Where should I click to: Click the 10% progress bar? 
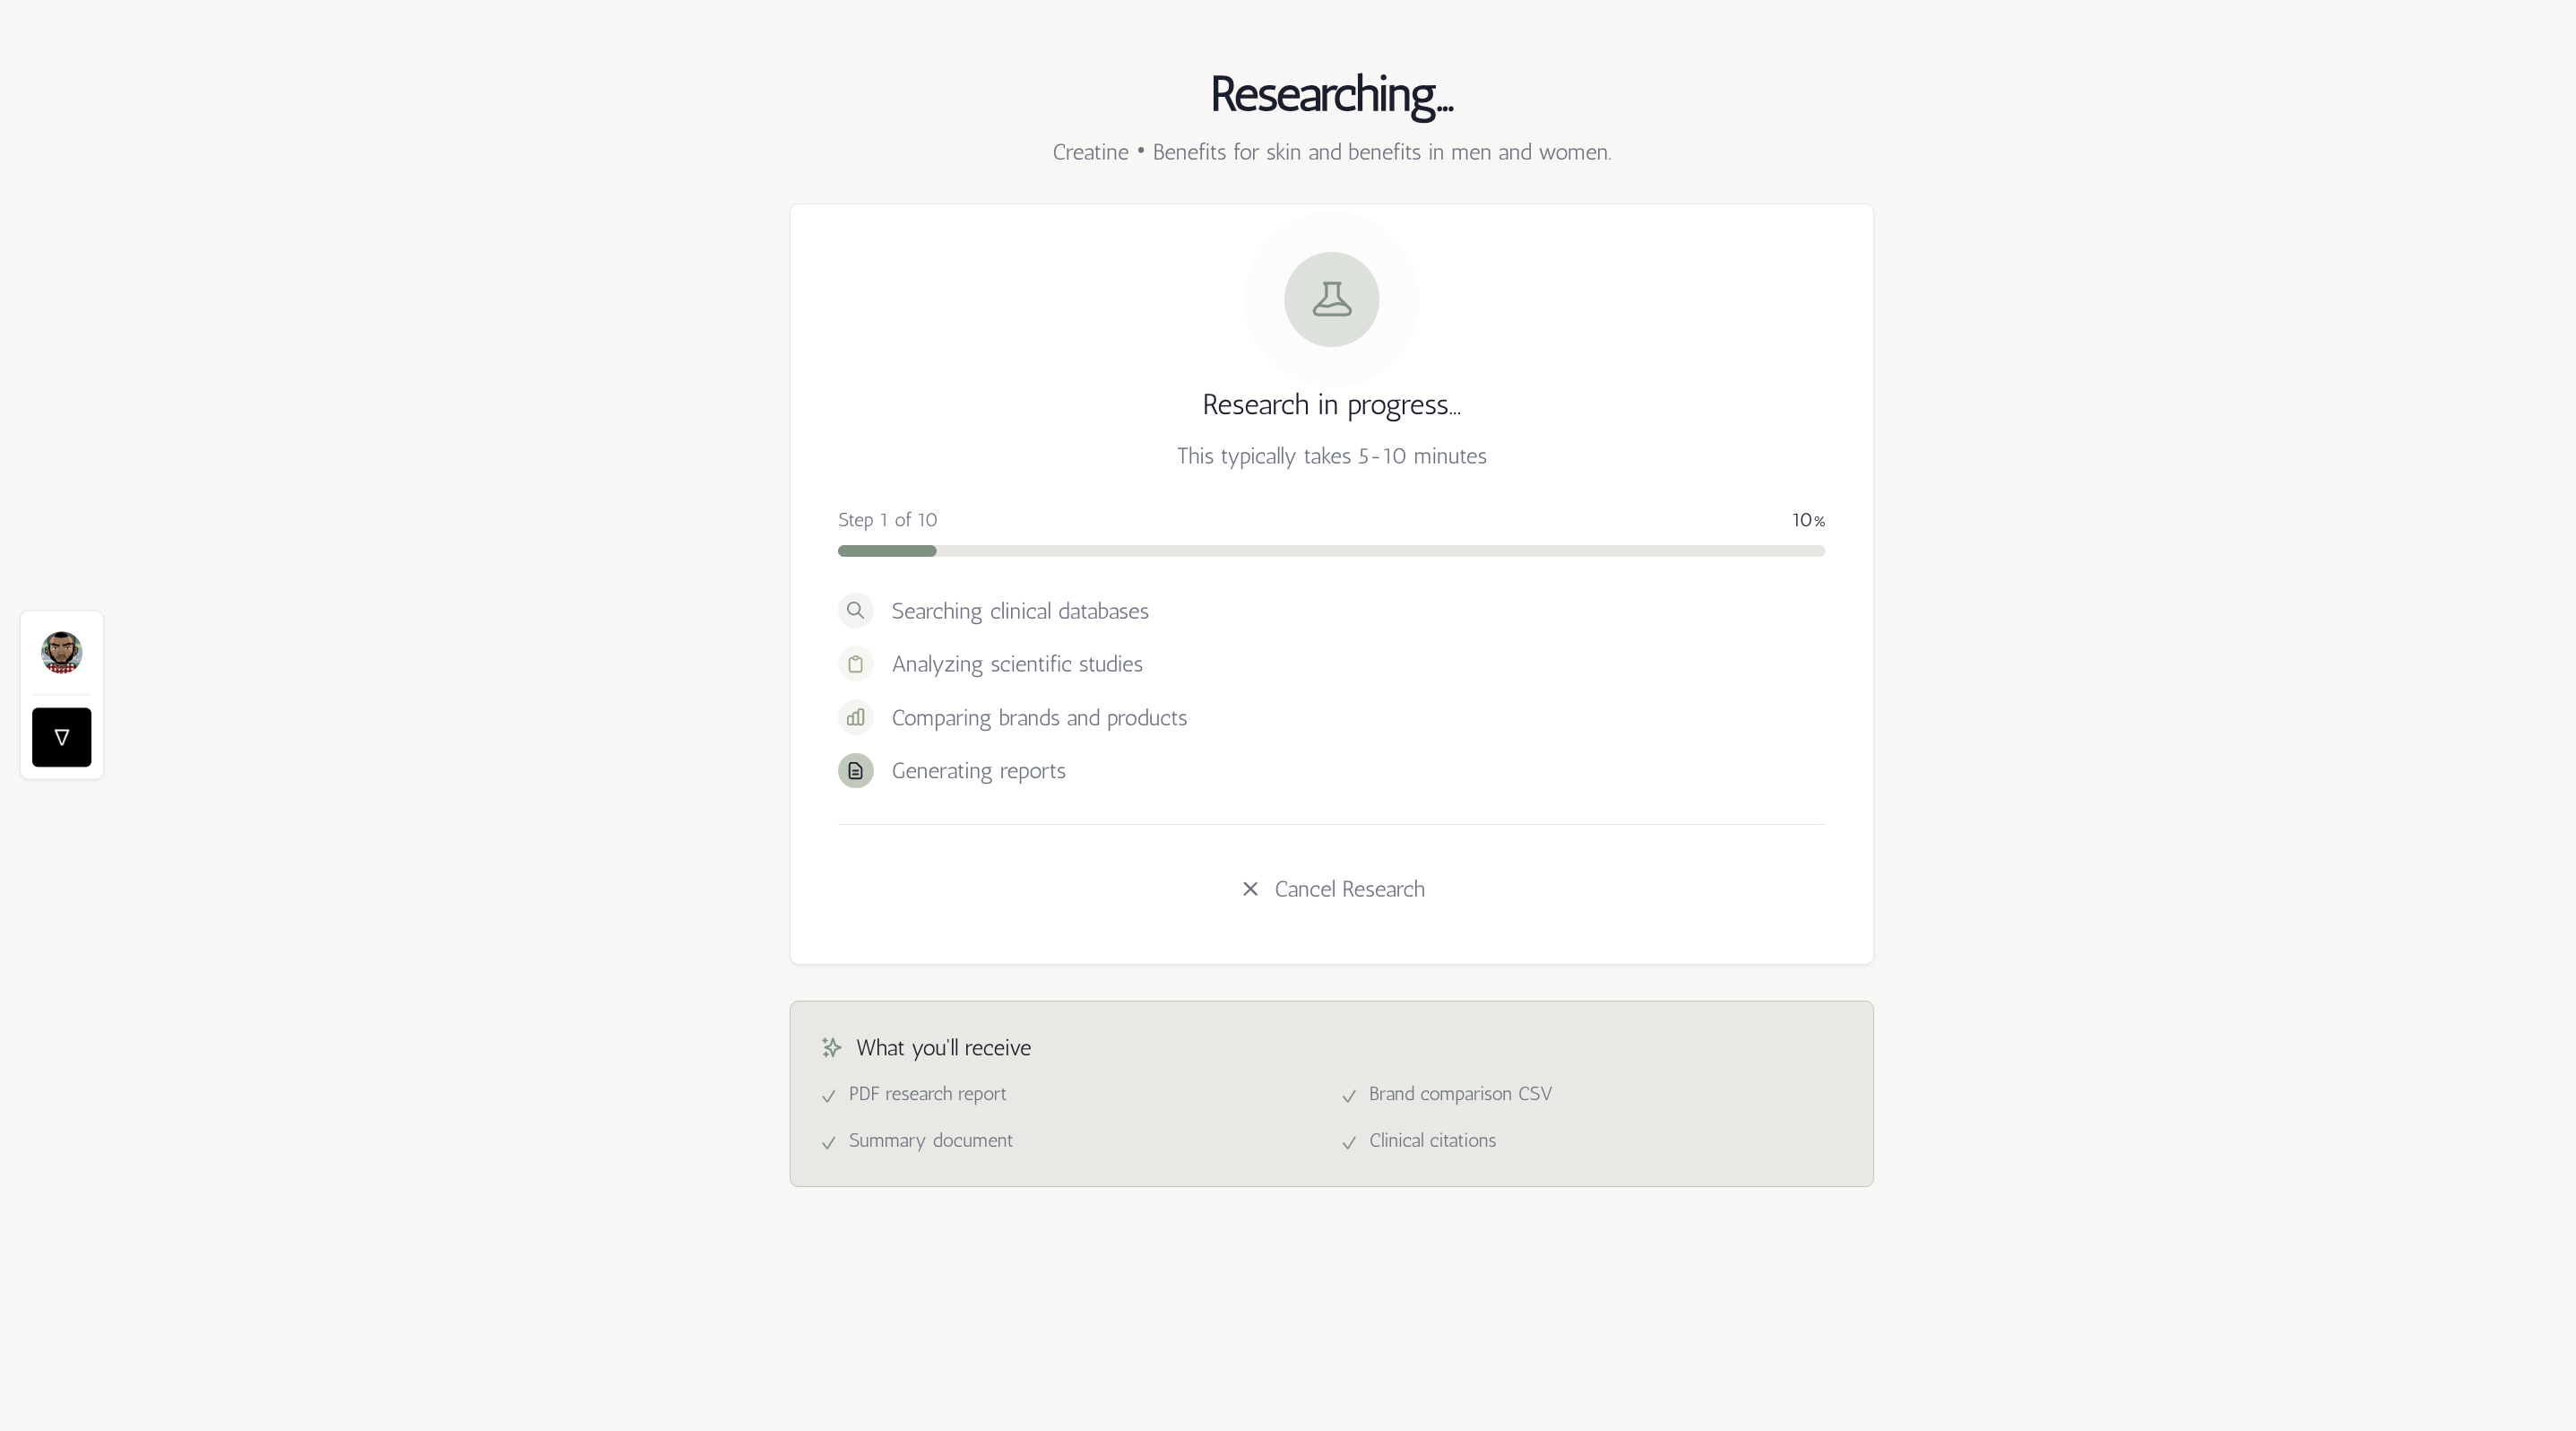click(x=1330, y=550)
